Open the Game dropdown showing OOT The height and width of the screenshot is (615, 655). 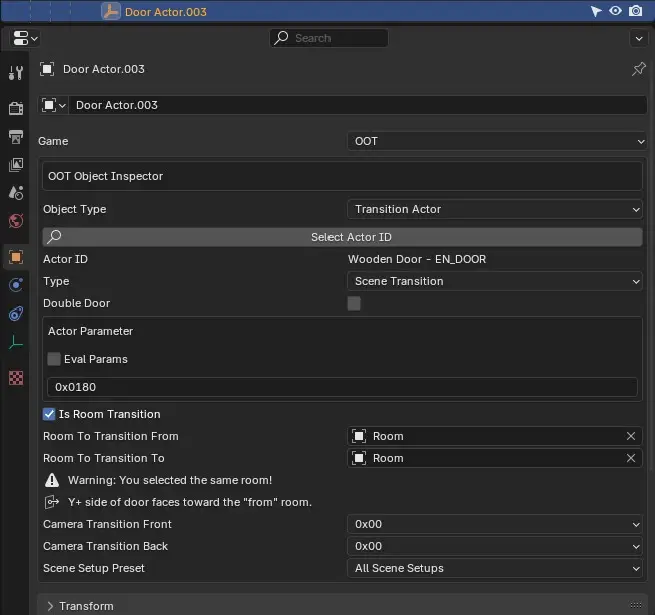497,141
